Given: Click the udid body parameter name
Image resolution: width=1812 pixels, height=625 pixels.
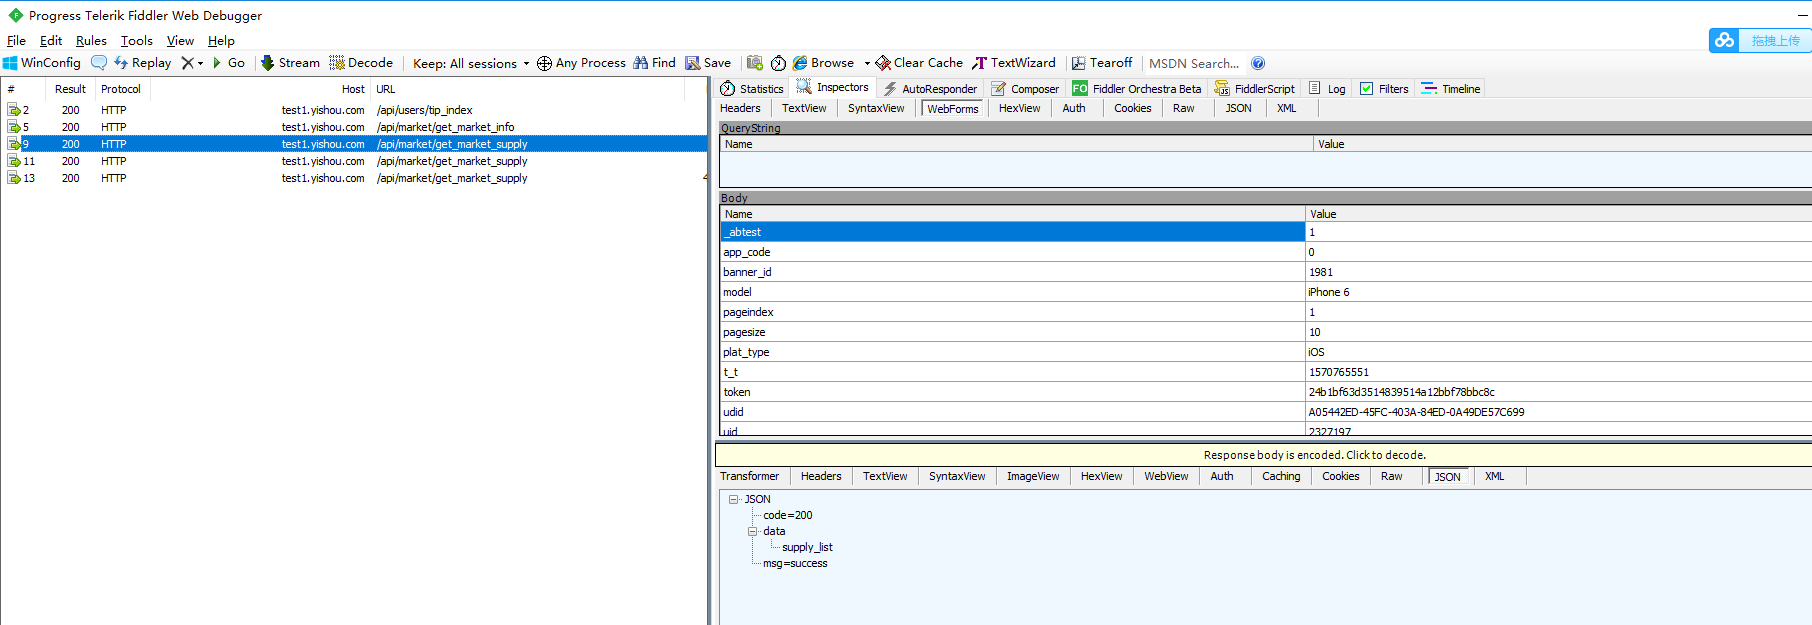Looking at the screenshot, I should (733, 412).
